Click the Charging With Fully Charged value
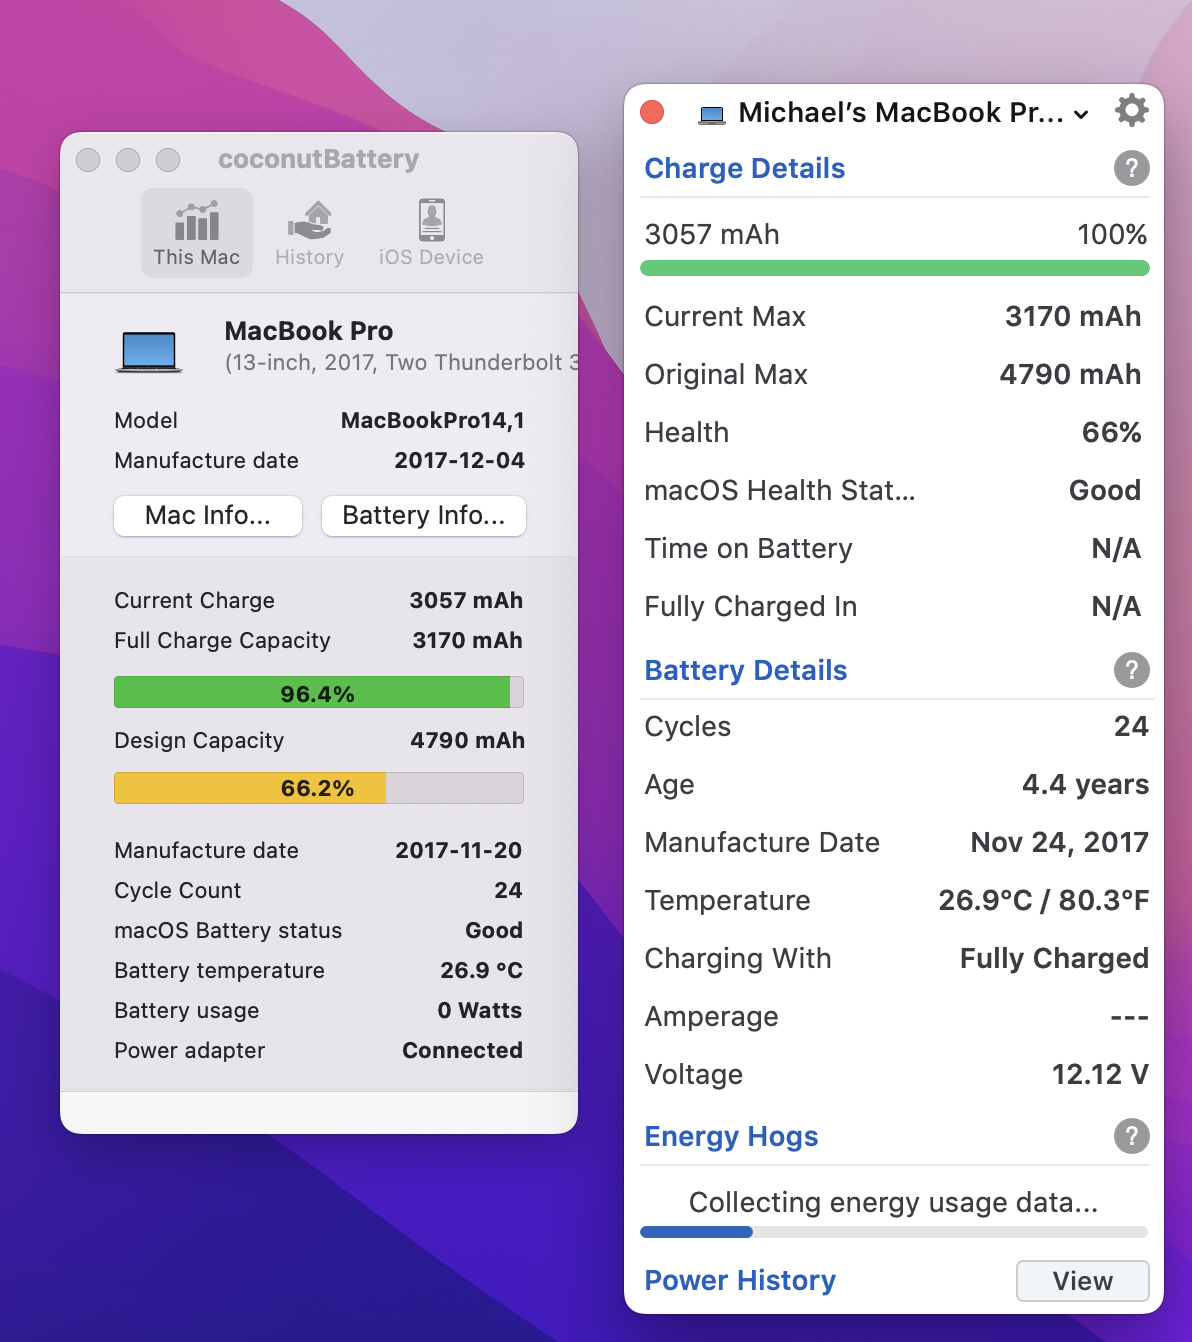1192x1342 pixels. [x=1054, y=958]
